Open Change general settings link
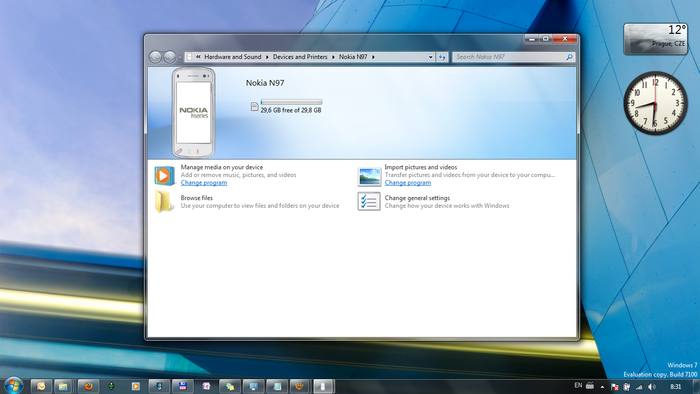700x394 pixels. 417,198
